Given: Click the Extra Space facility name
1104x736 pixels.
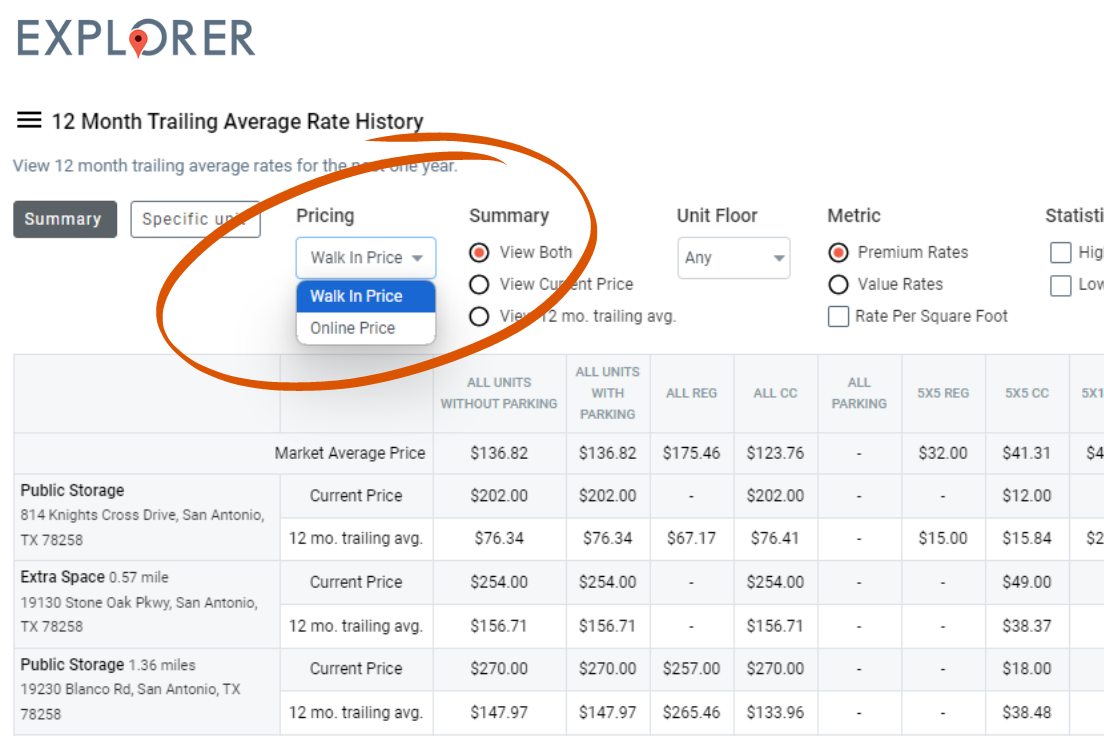Looking at the screenshot, I should [62, 577].
